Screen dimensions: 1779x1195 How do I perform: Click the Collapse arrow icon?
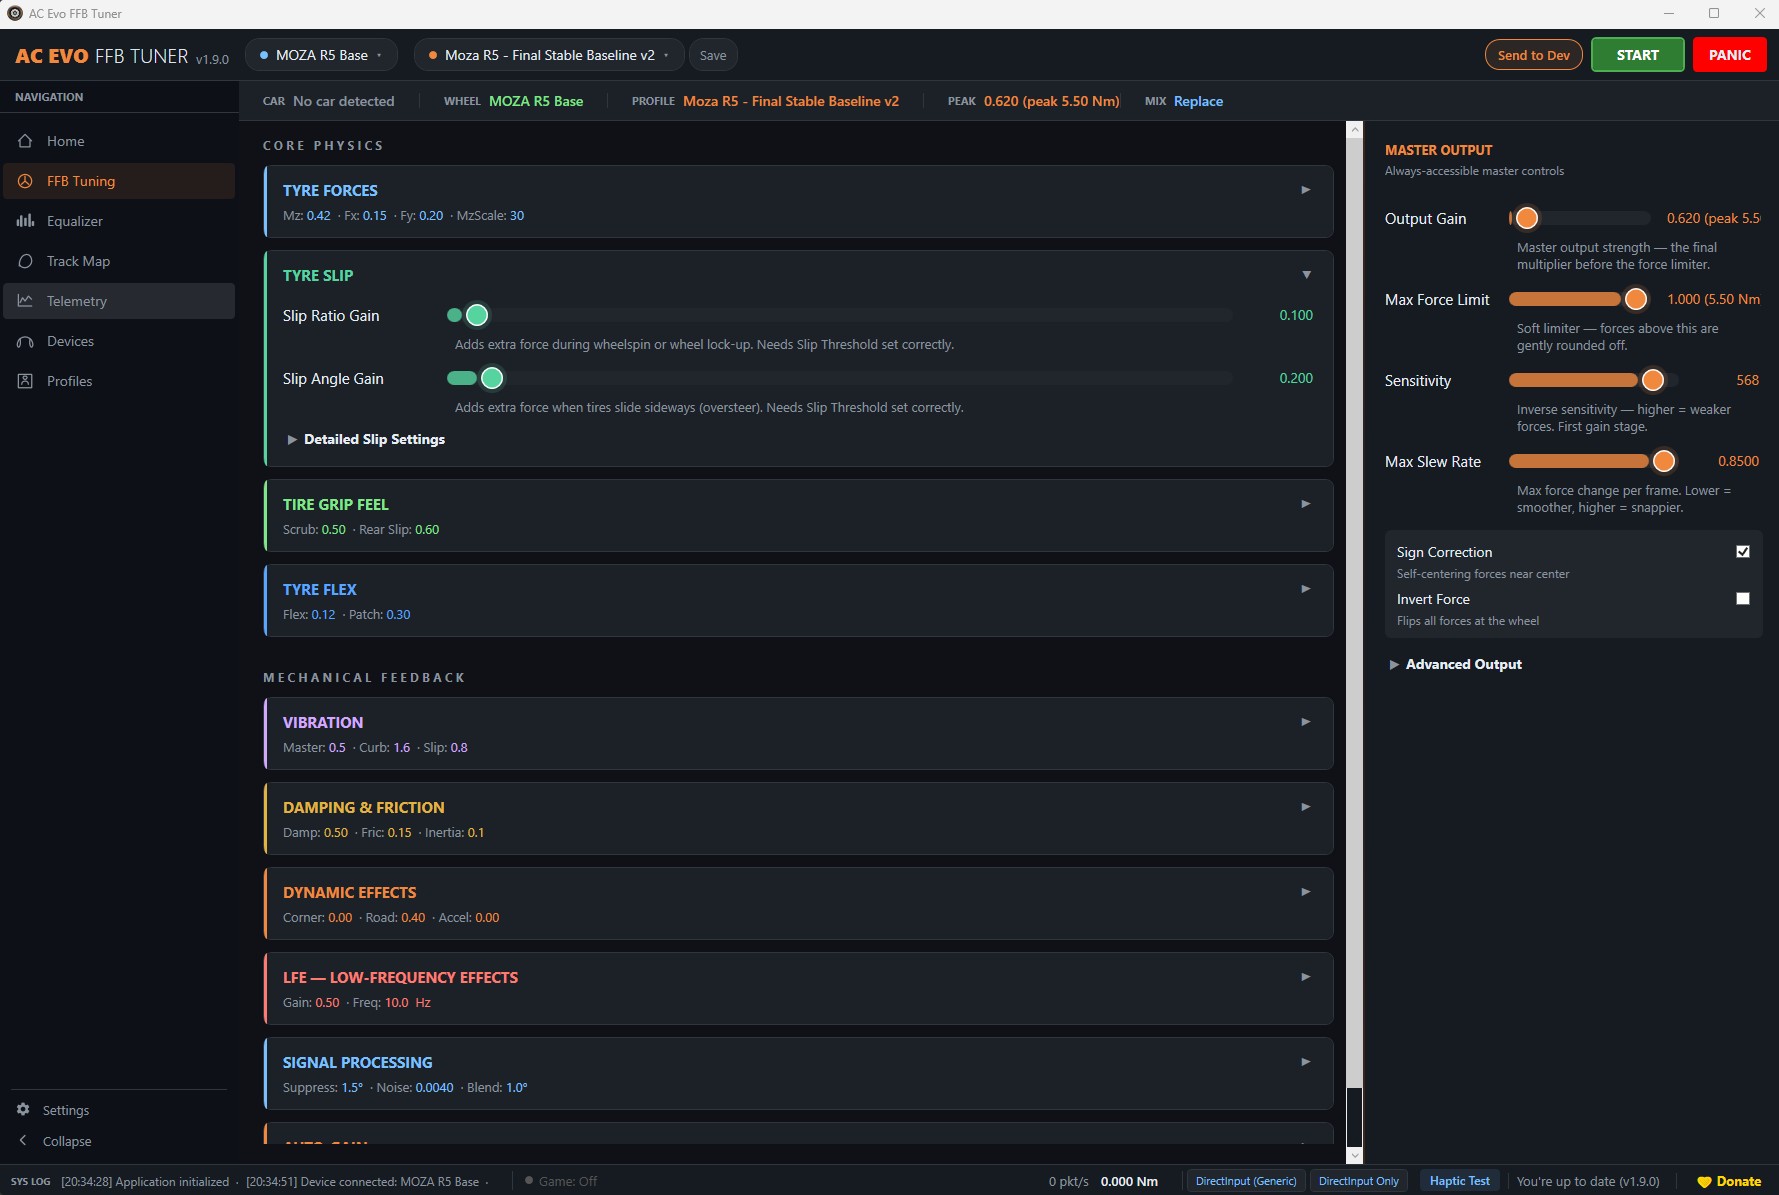(x=23, y=1141)
